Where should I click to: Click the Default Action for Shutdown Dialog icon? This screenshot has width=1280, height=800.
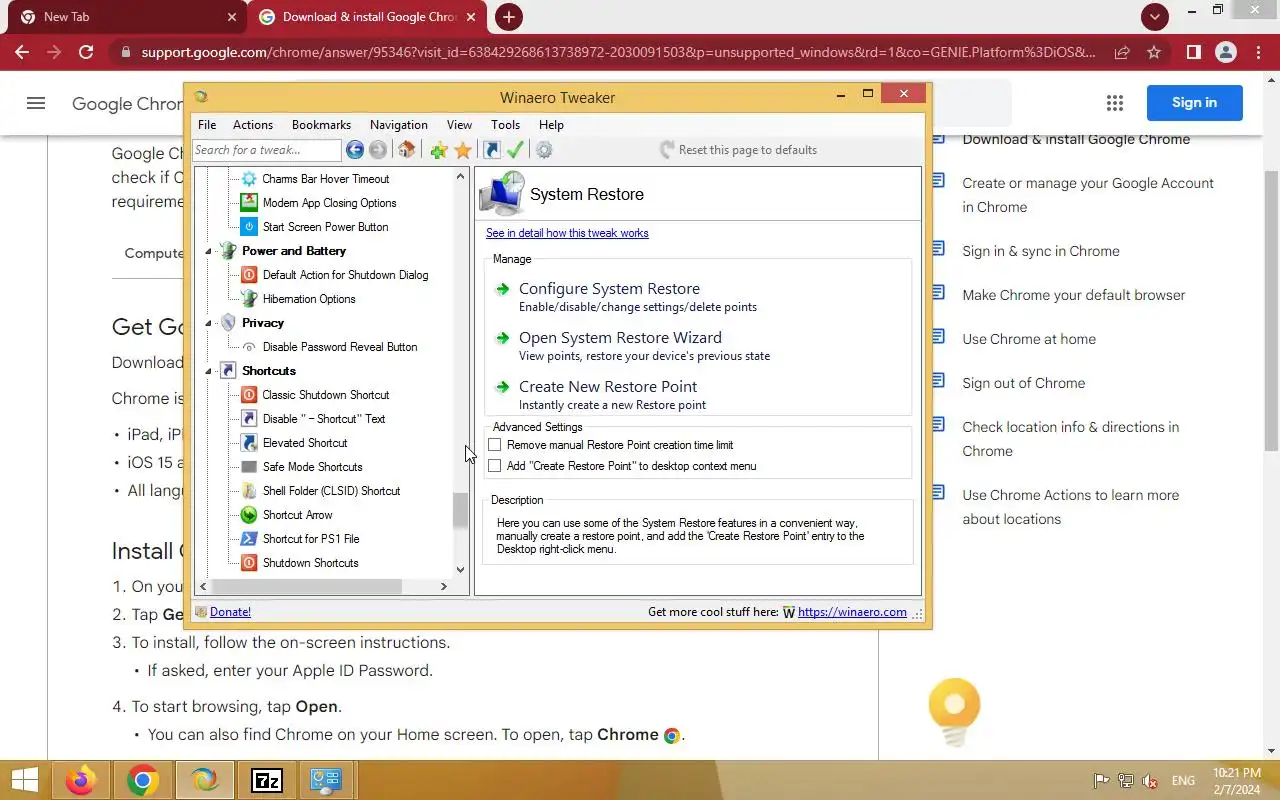(x=249, y=275)
